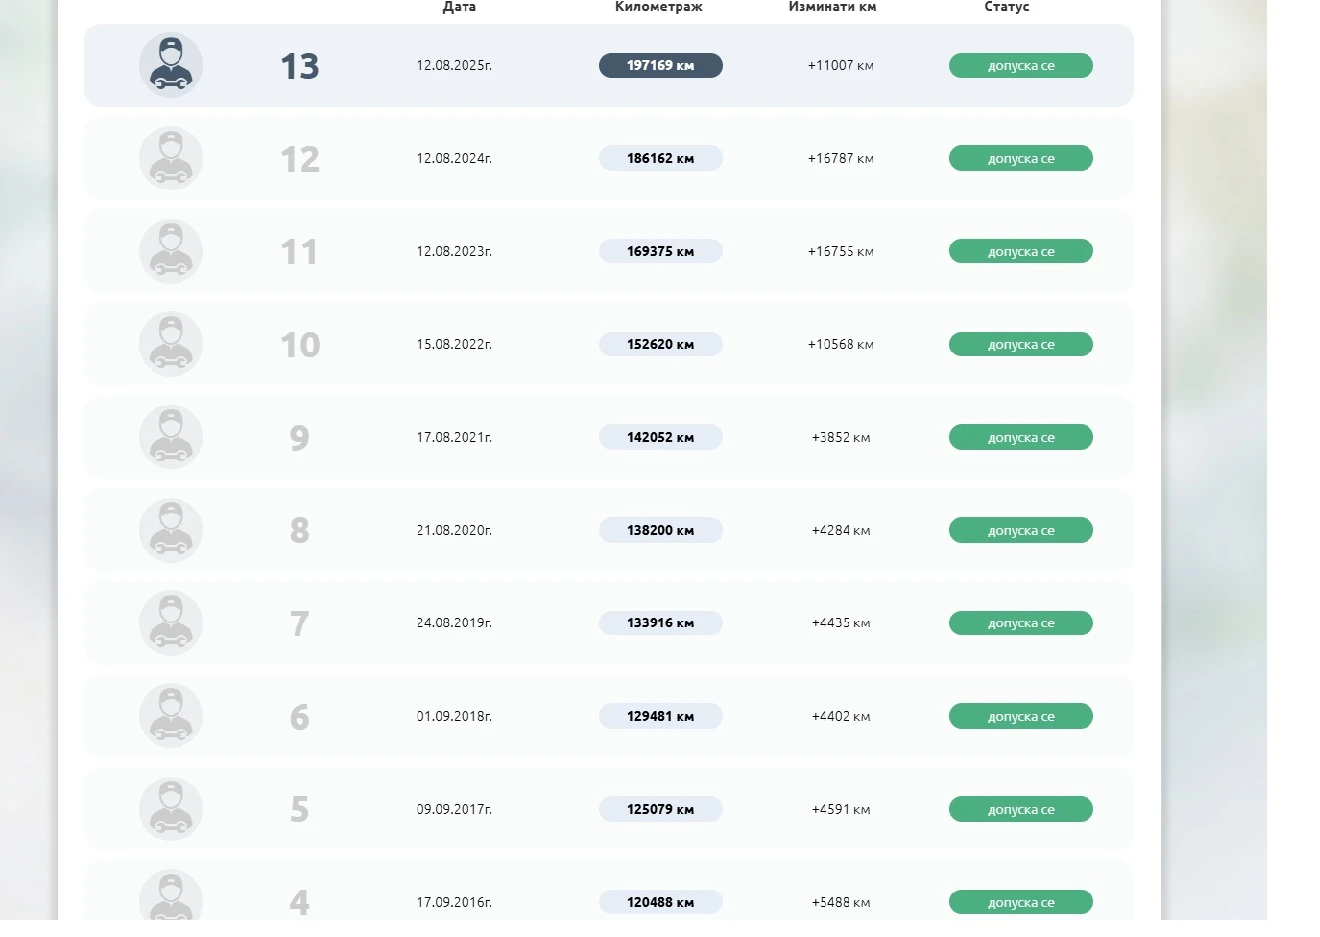1320x937 pixels.
Task: Click the mechanic icon for inspection 5
Action: point(171,809)
